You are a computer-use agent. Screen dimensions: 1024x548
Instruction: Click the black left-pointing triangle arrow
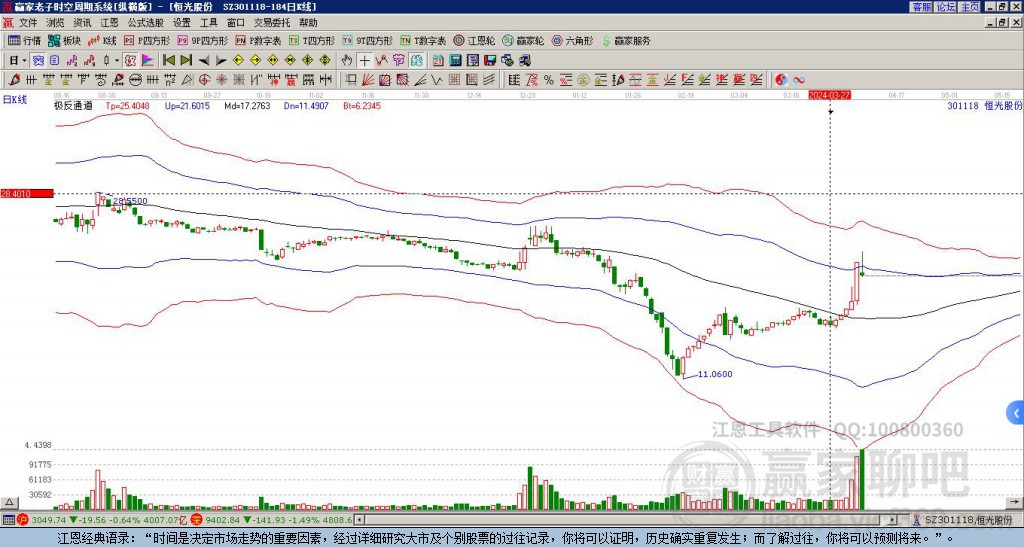[204, 61]
